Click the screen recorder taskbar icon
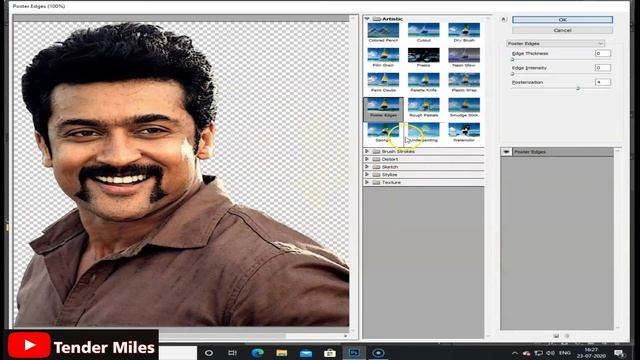The image size is (640, 360). (x=378, y=353)
